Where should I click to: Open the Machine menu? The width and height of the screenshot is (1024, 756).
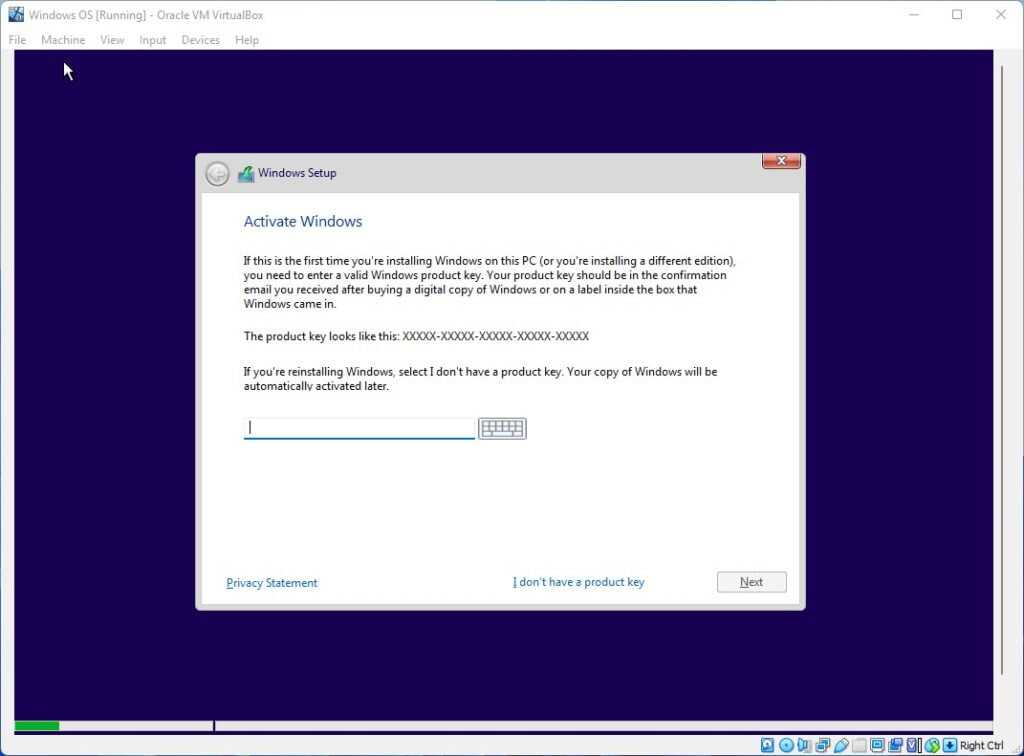click(x=63, y=40)
